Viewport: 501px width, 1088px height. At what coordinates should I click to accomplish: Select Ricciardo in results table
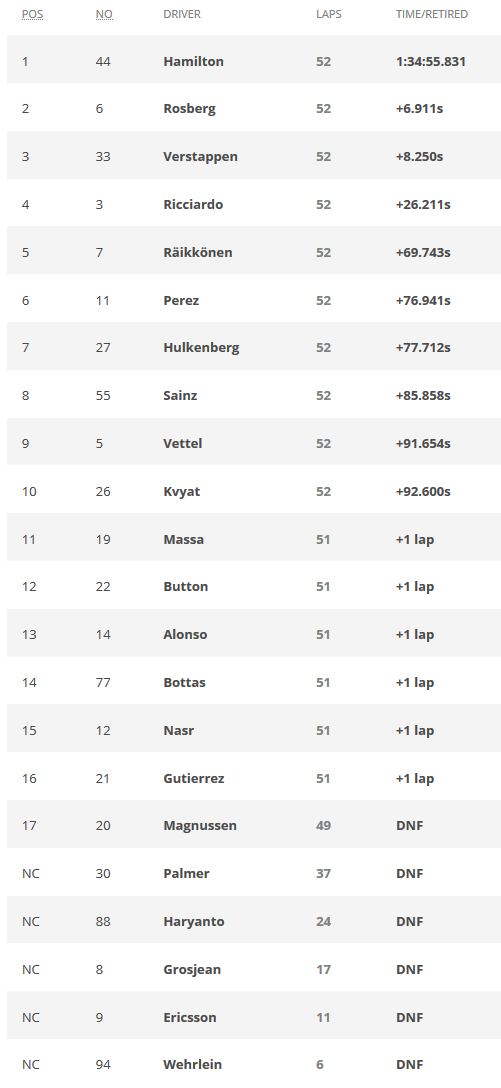pyautogui.click(x=193, y=204)
